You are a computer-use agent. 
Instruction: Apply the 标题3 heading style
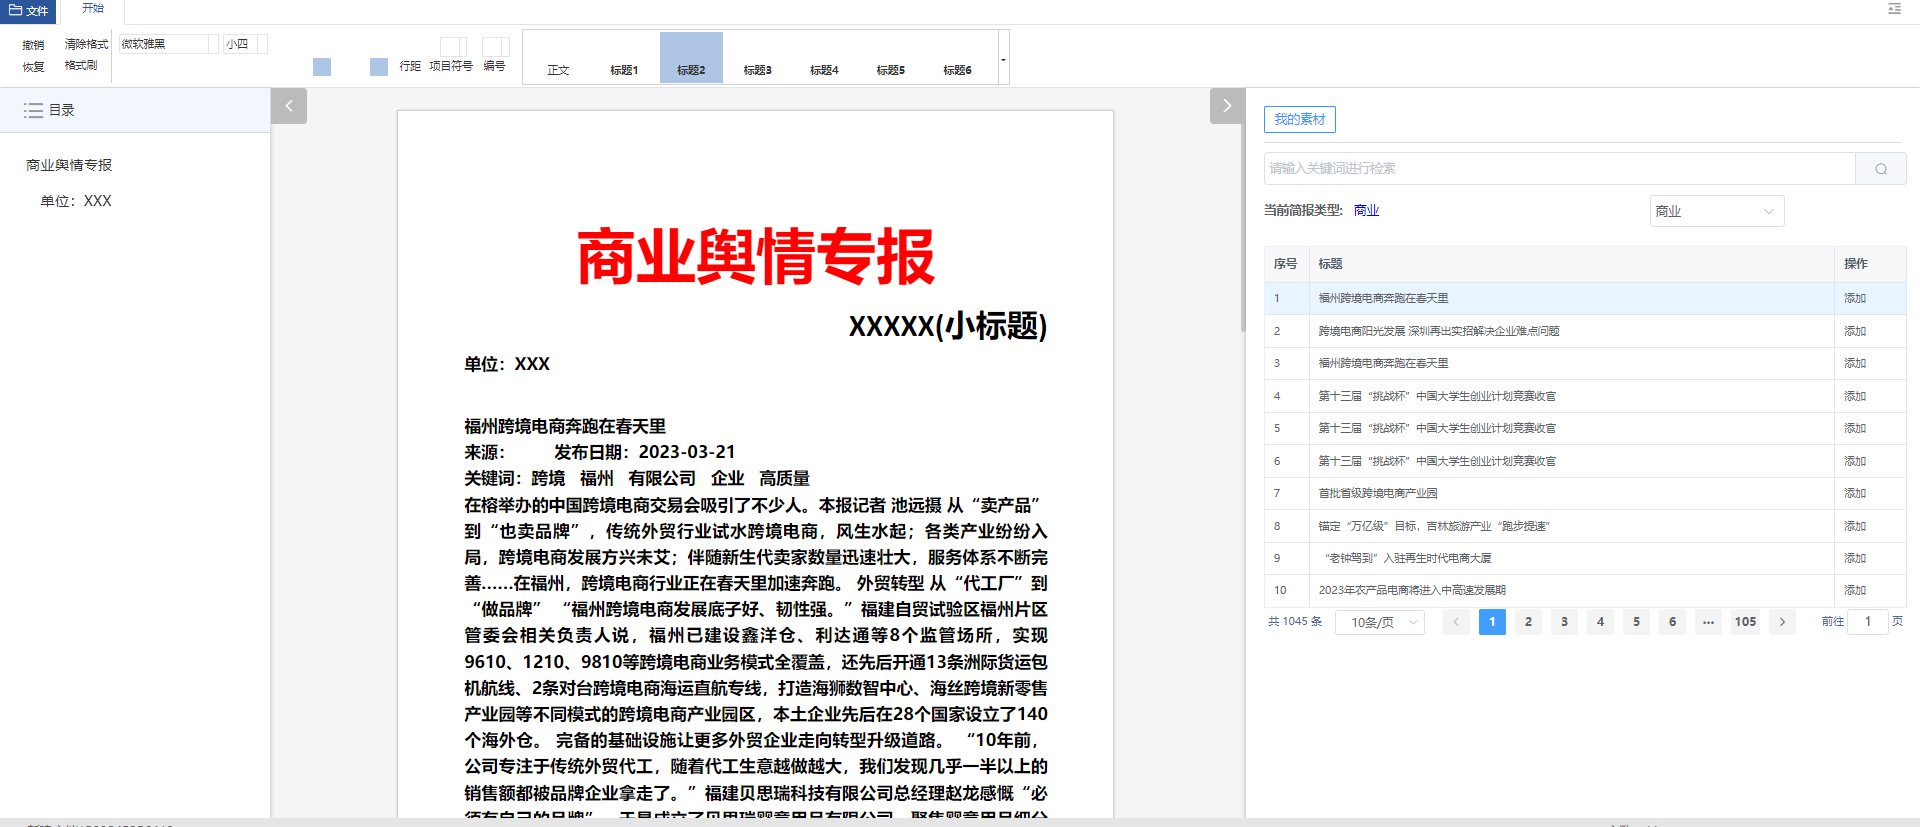click(757, 57)
